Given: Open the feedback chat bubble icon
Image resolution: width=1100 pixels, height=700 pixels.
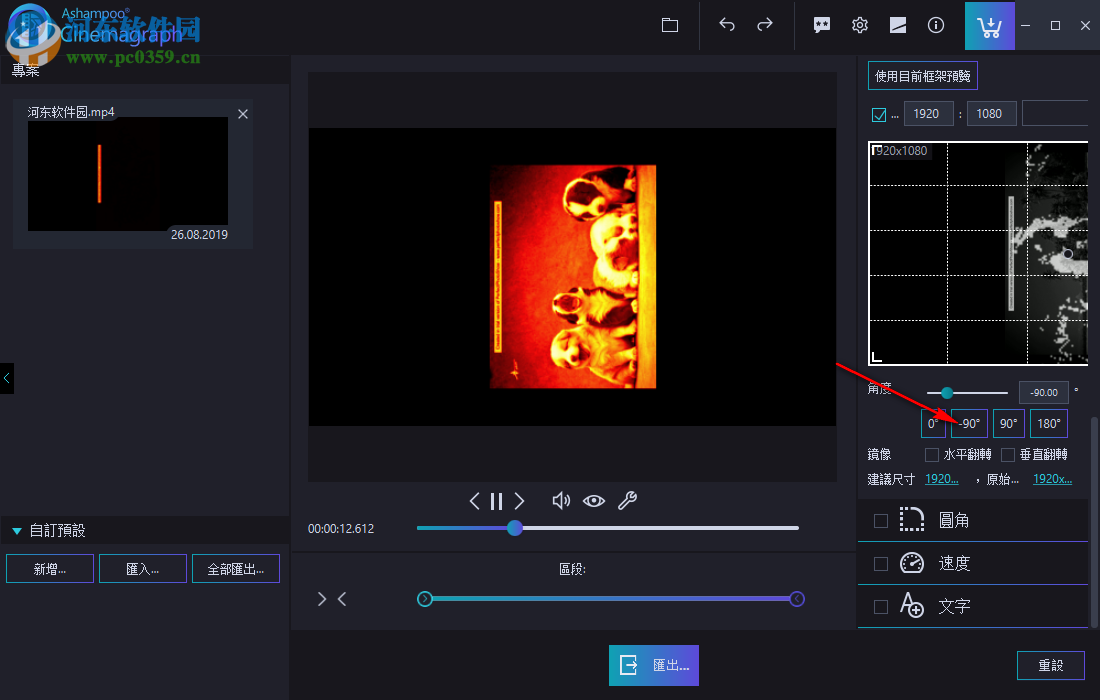Looking at the screenshot, I should [821, 25].
